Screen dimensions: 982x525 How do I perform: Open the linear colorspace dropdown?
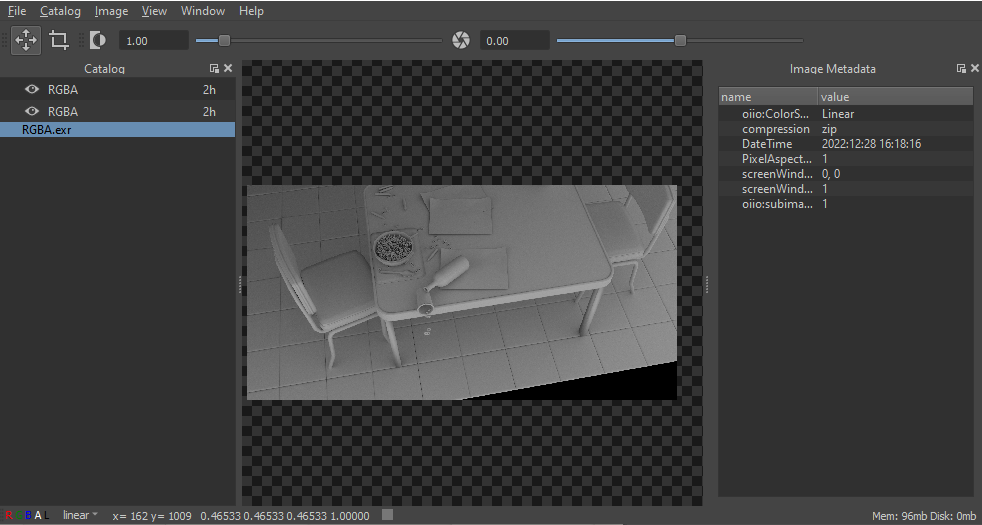[80, 515]
